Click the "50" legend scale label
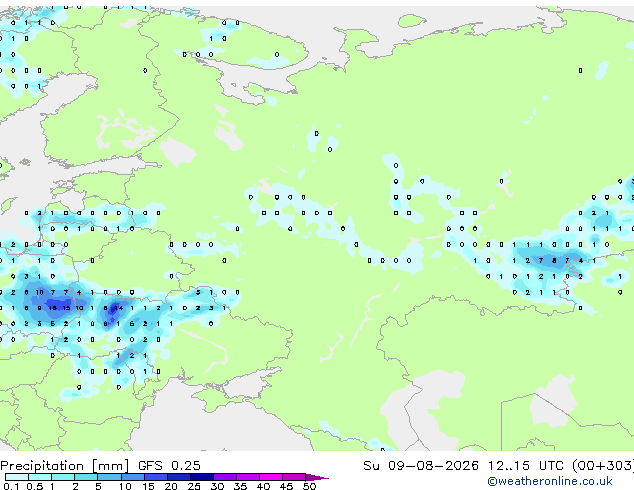 [309, 486]
